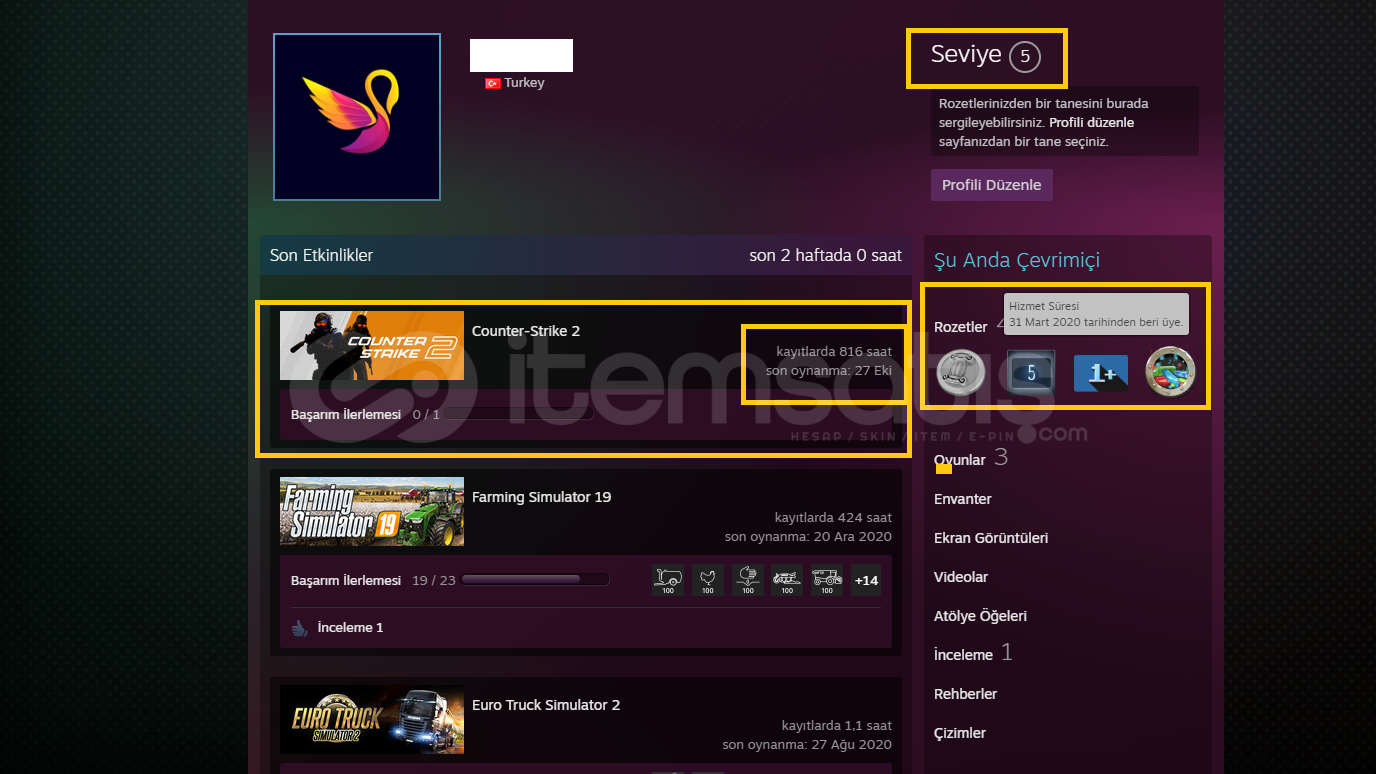View the combine harvester achievement icon
Screen dimensions: 1376x774
827,580
